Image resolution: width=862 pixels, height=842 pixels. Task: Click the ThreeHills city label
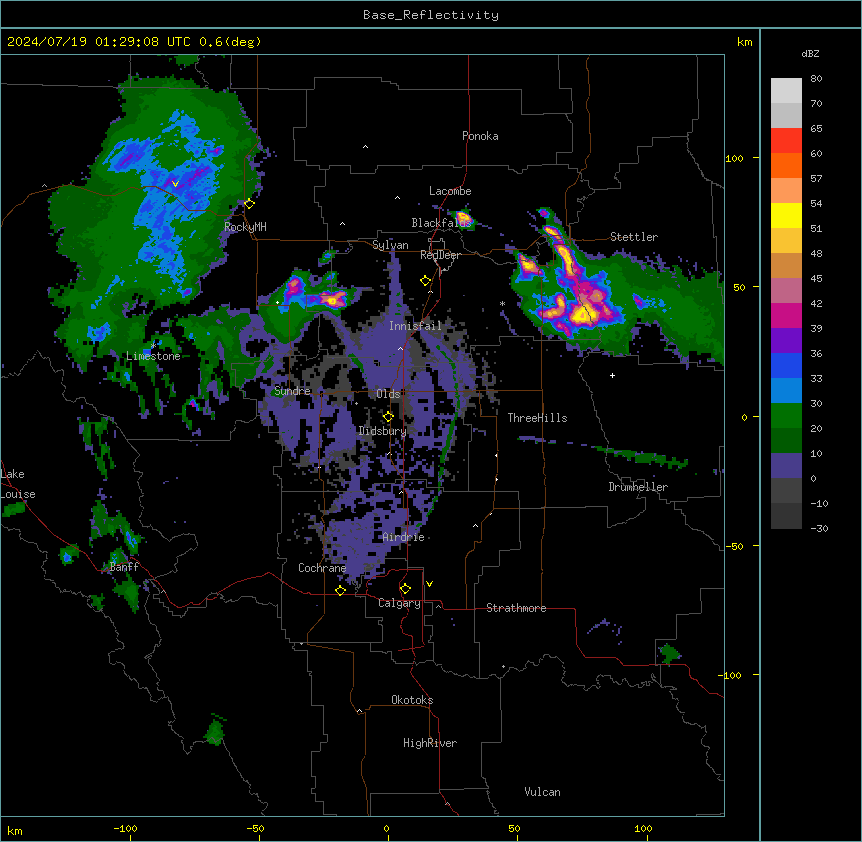click(x=537, y=418)
